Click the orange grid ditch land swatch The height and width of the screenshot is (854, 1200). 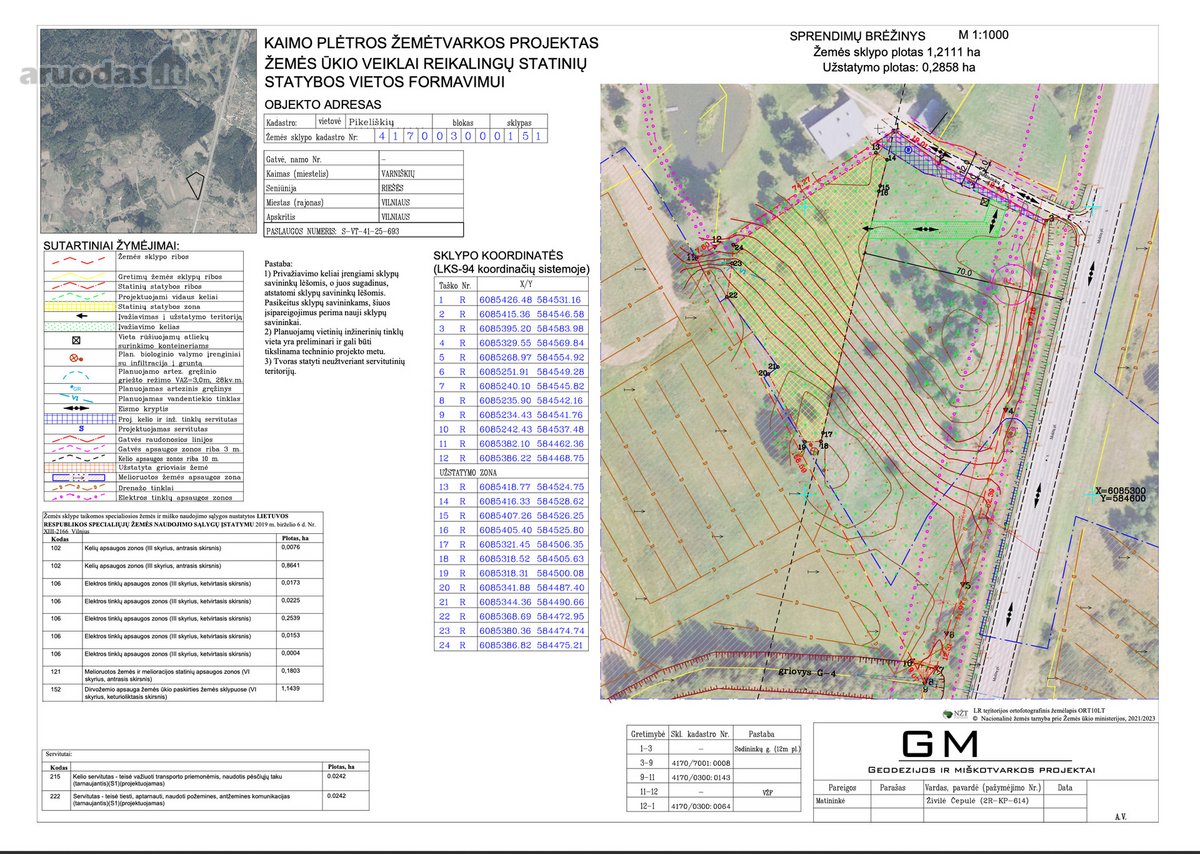(80, 467)
